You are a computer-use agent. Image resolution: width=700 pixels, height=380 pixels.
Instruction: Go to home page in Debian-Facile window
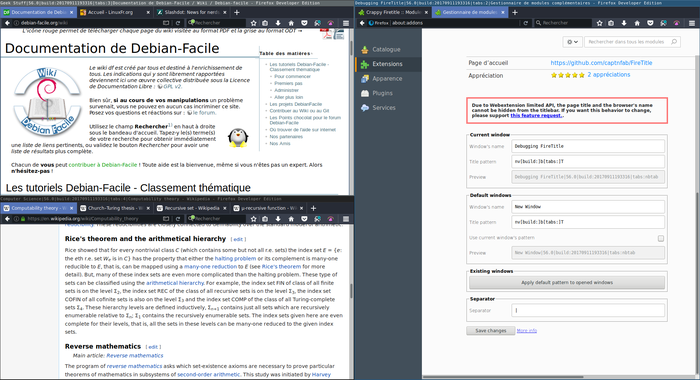(291, 23)
